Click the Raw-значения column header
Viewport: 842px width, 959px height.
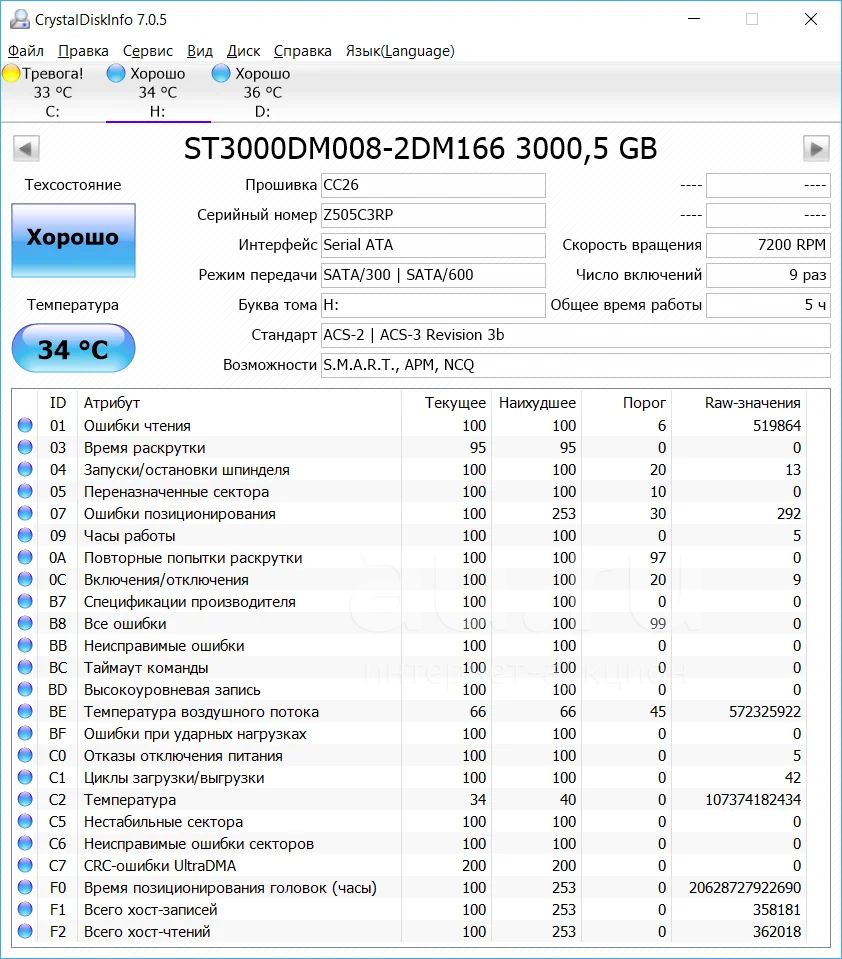click(x=737, y=402)
